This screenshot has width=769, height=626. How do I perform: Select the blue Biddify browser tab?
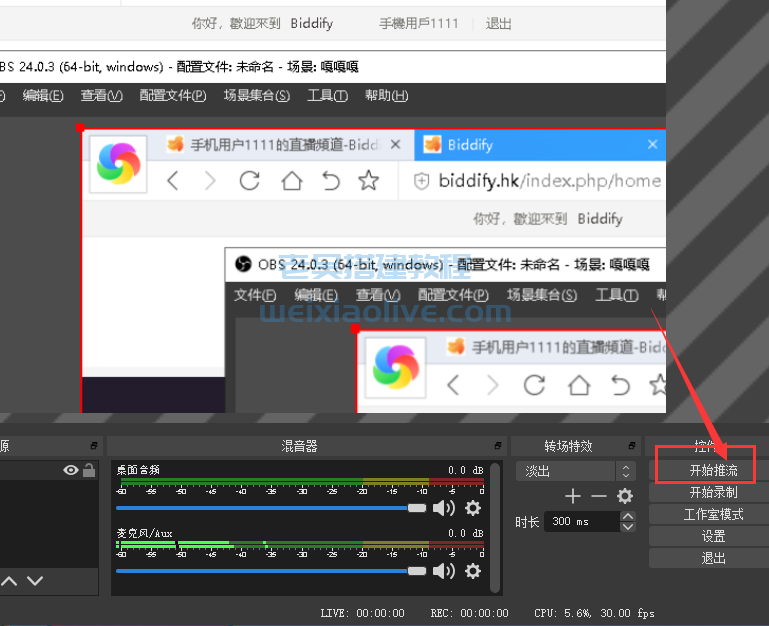540,145
